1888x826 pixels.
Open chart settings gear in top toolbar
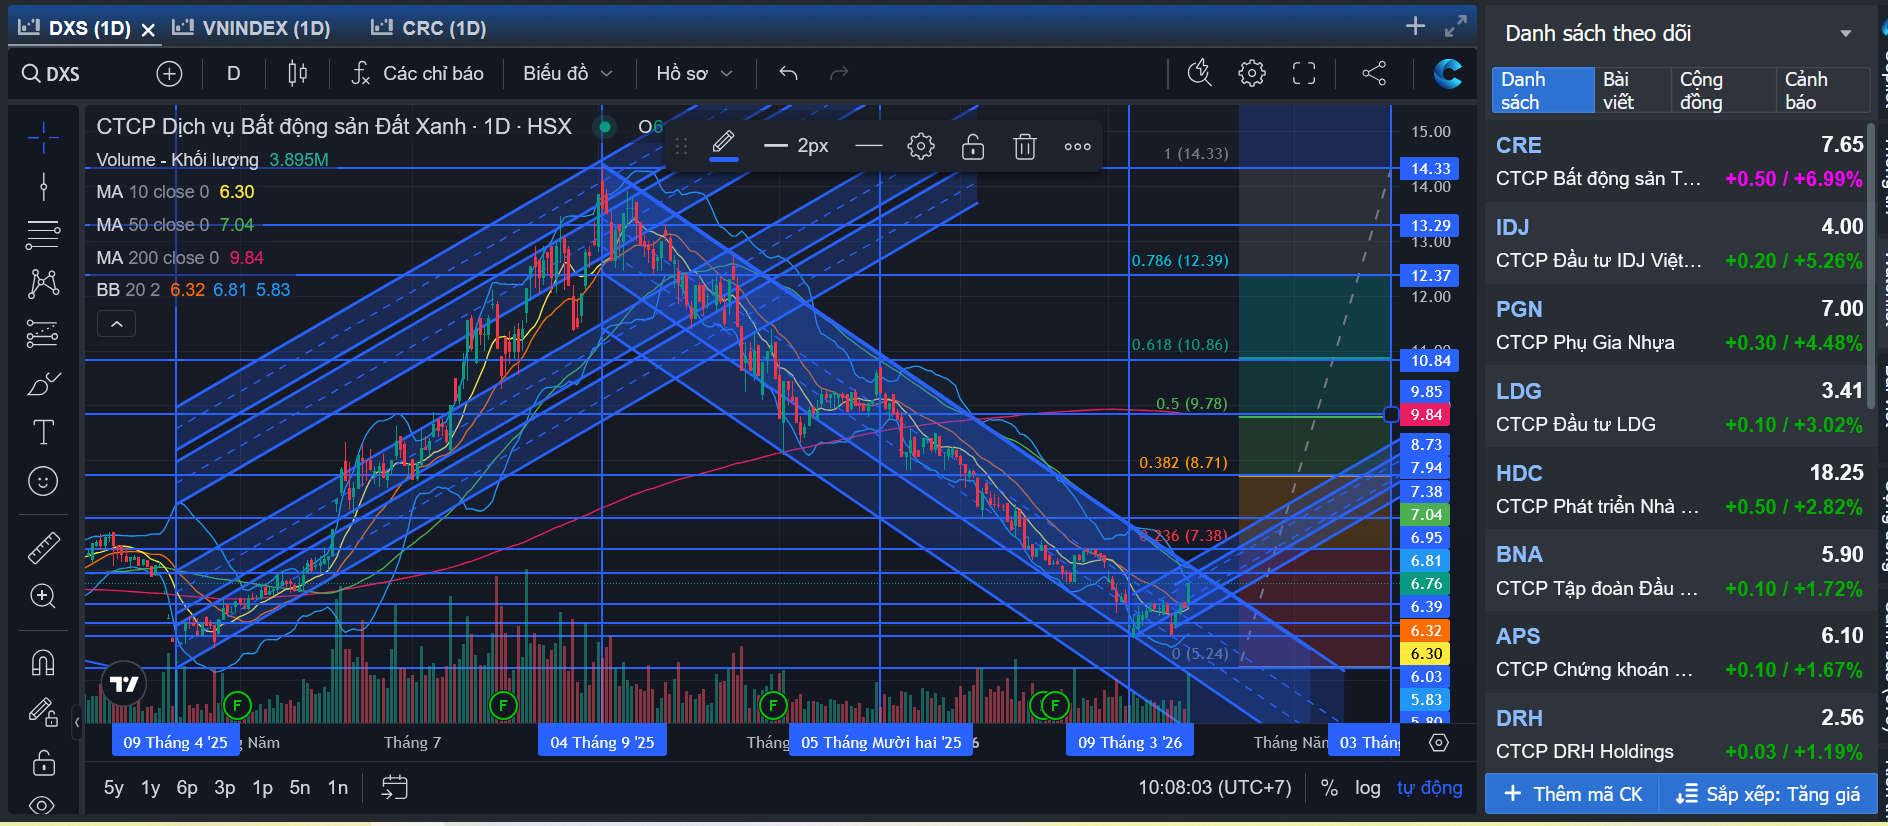tap(1251, 73)
